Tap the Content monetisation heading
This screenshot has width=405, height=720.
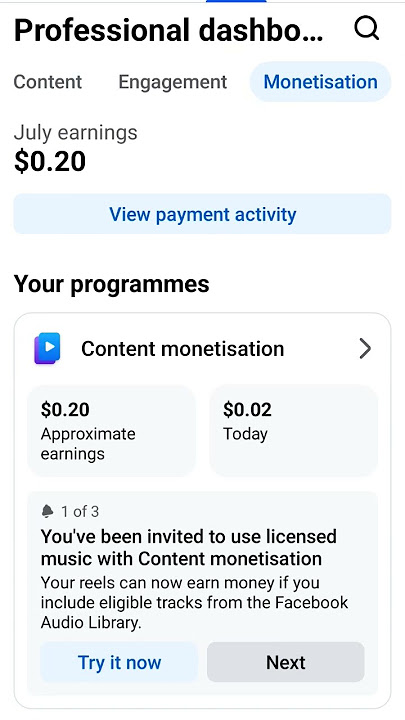tap(183, 349)
